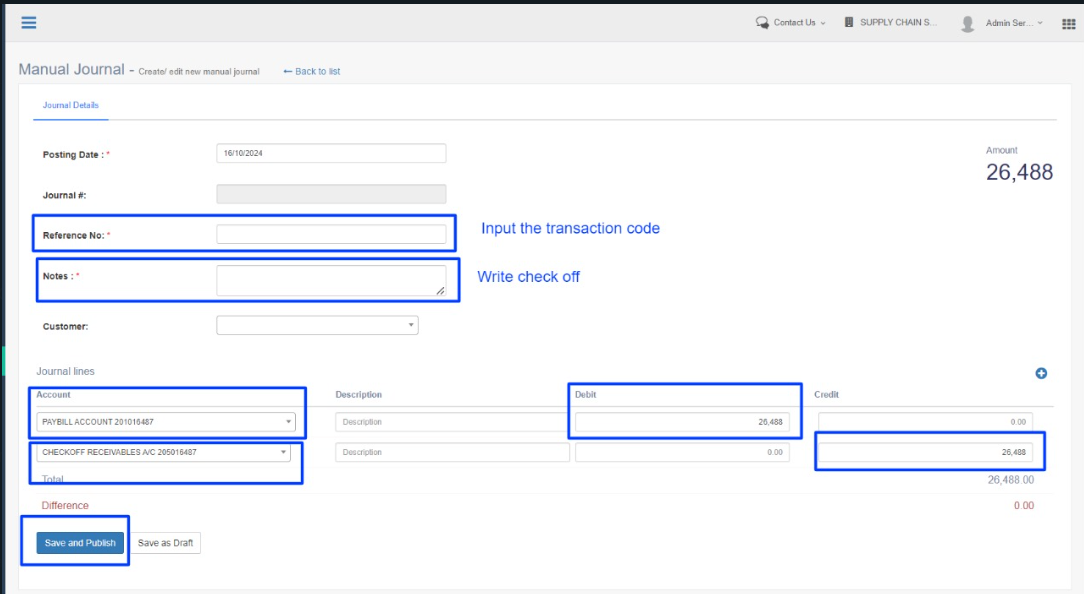The height and width of the screenshot is (594, 1084).
Task: Click the admin user avatar icon
Action: coord(967,23)
